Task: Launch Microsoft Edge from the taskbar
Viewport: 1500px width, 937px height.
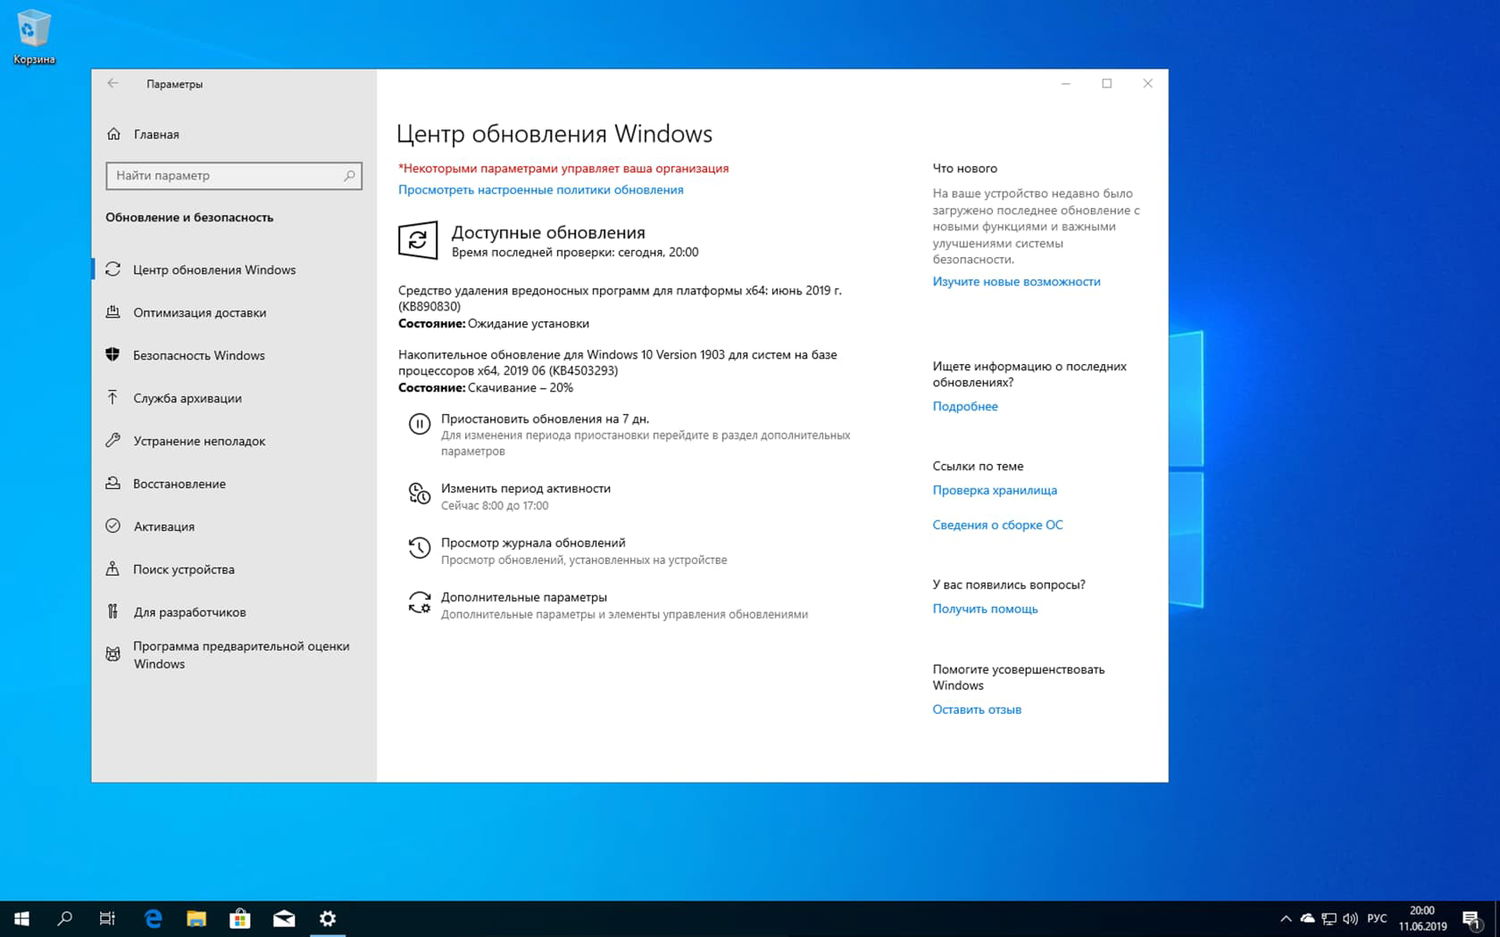Action: (x=153, y=917)
